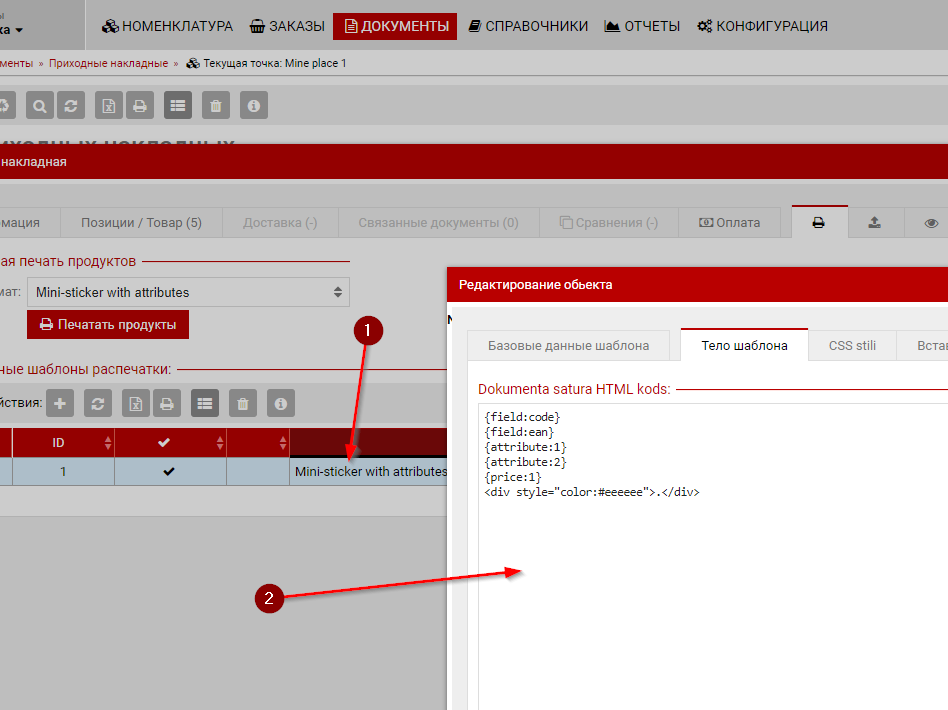Export the print templates to Excel

tap(136, 403)
